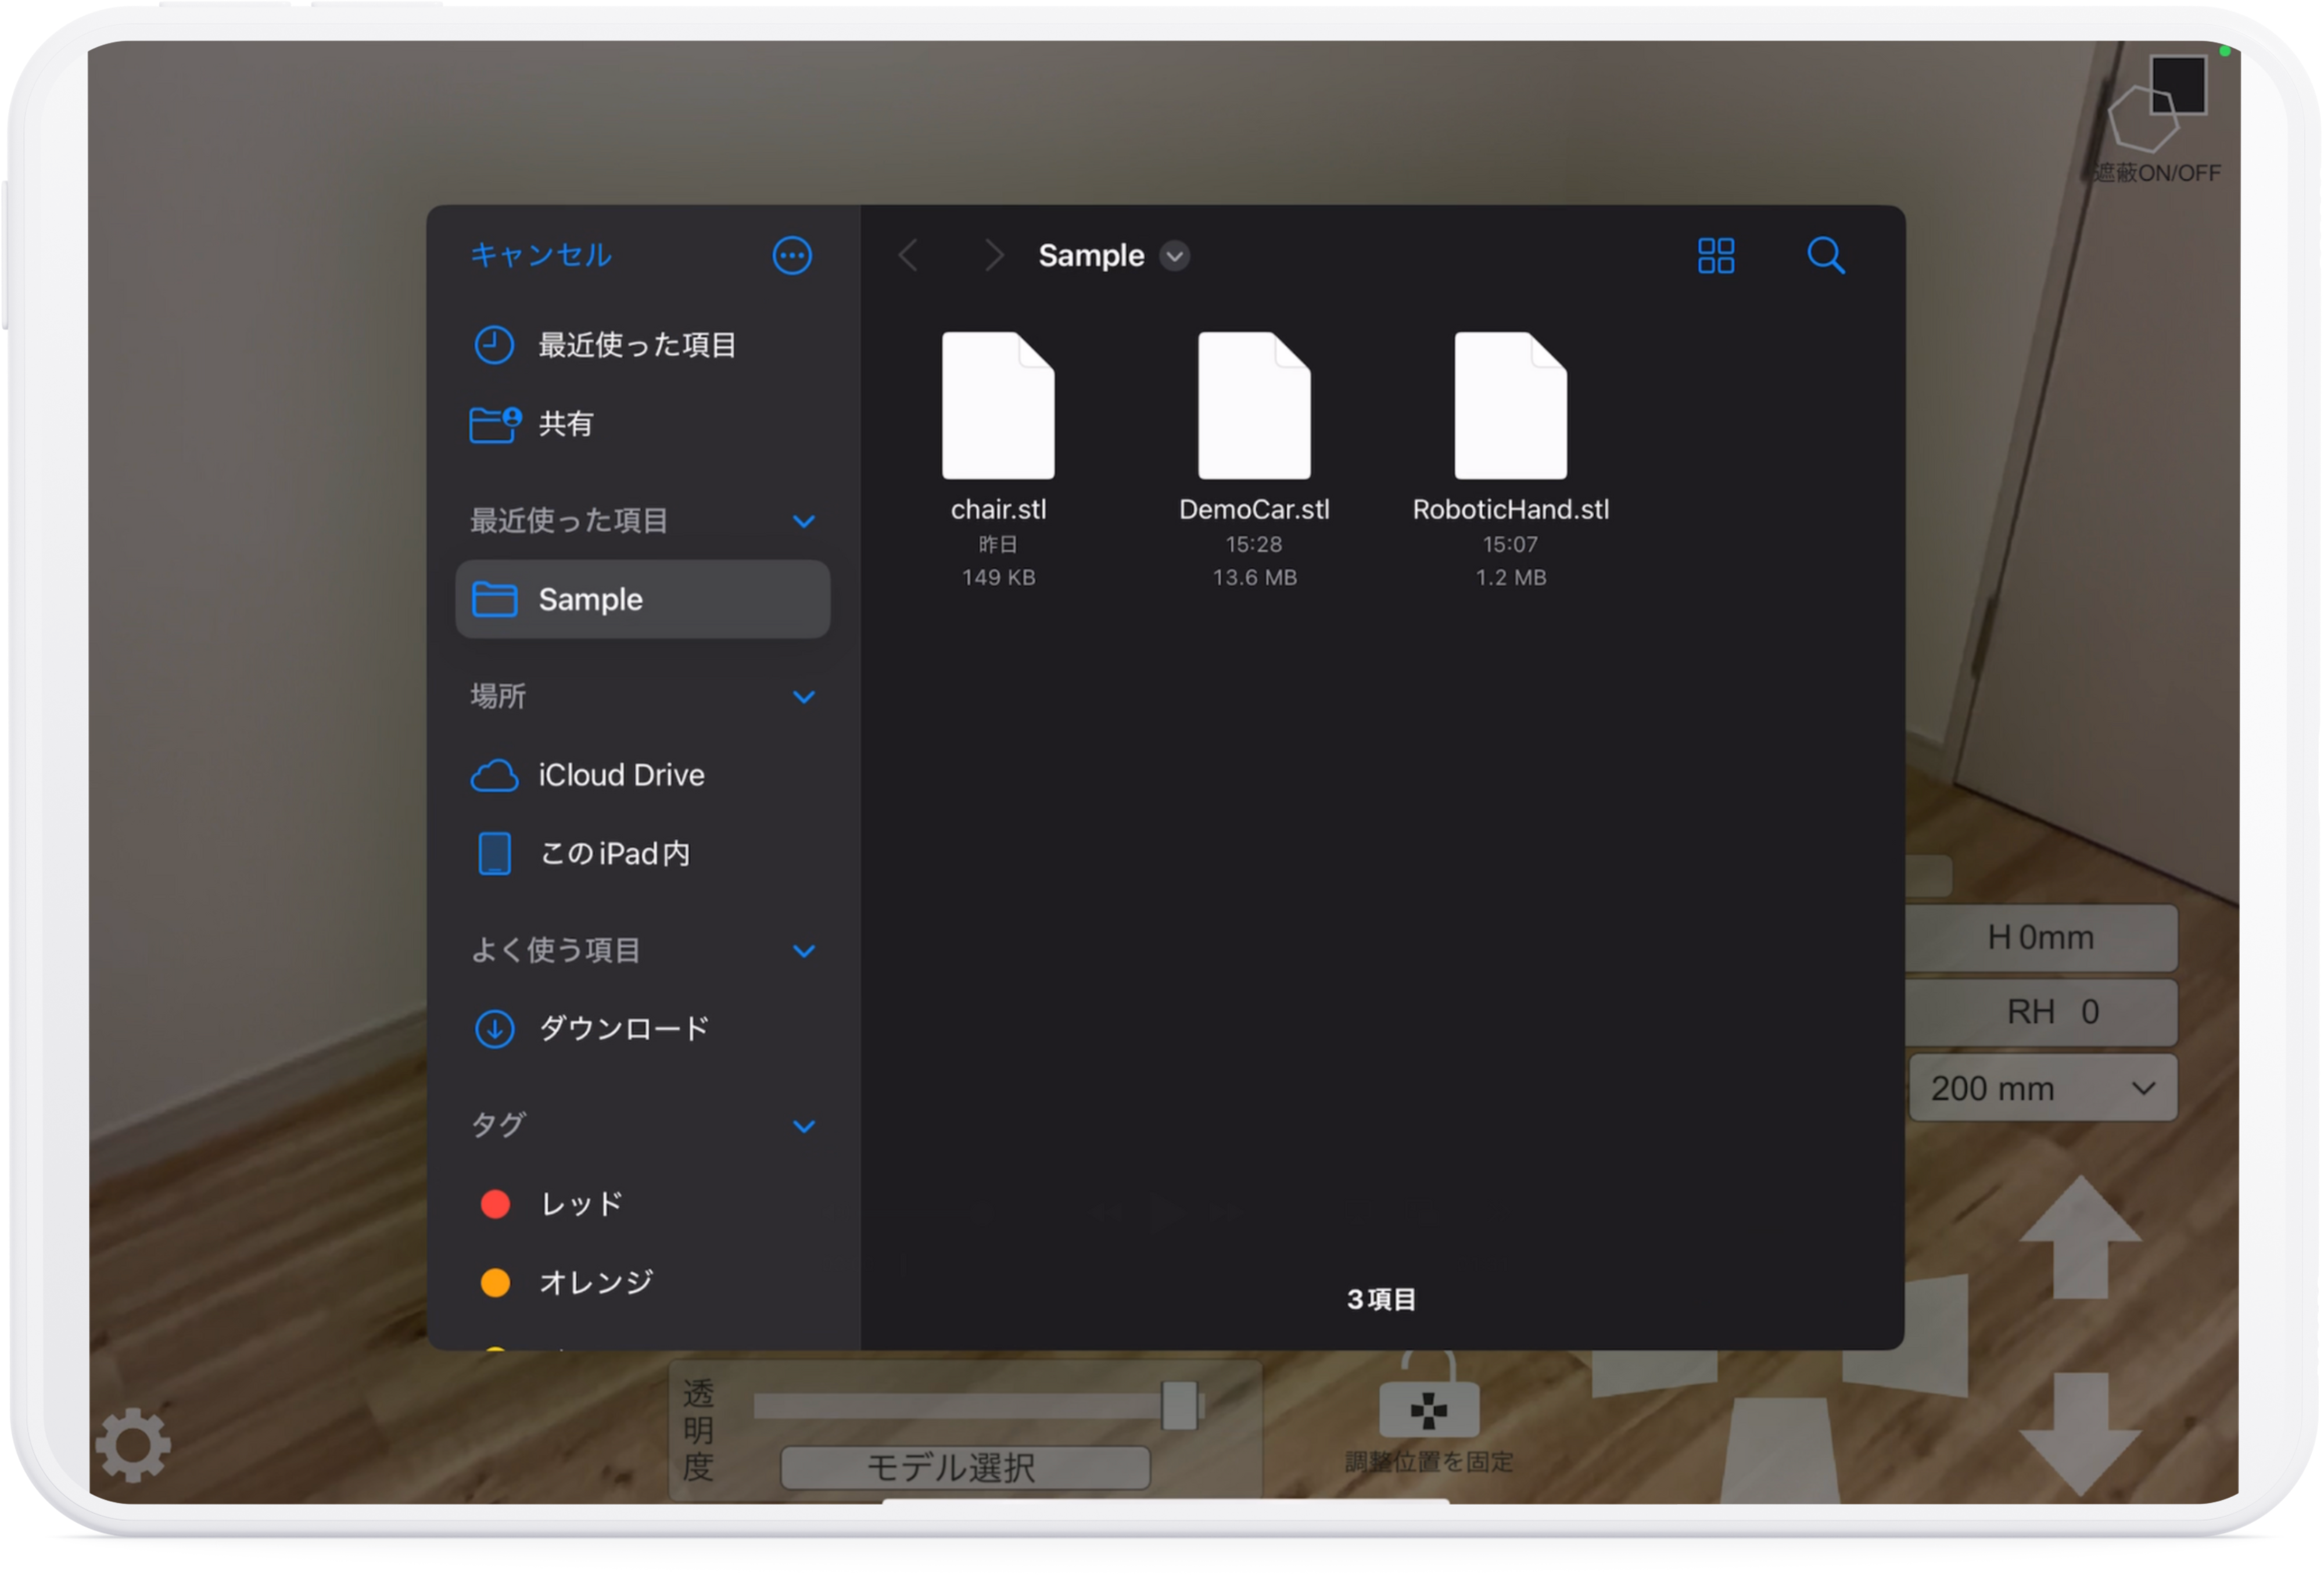Click the large up arrow control
This screenshot has width=2324, height=1575.
tap(2080, 1238)
